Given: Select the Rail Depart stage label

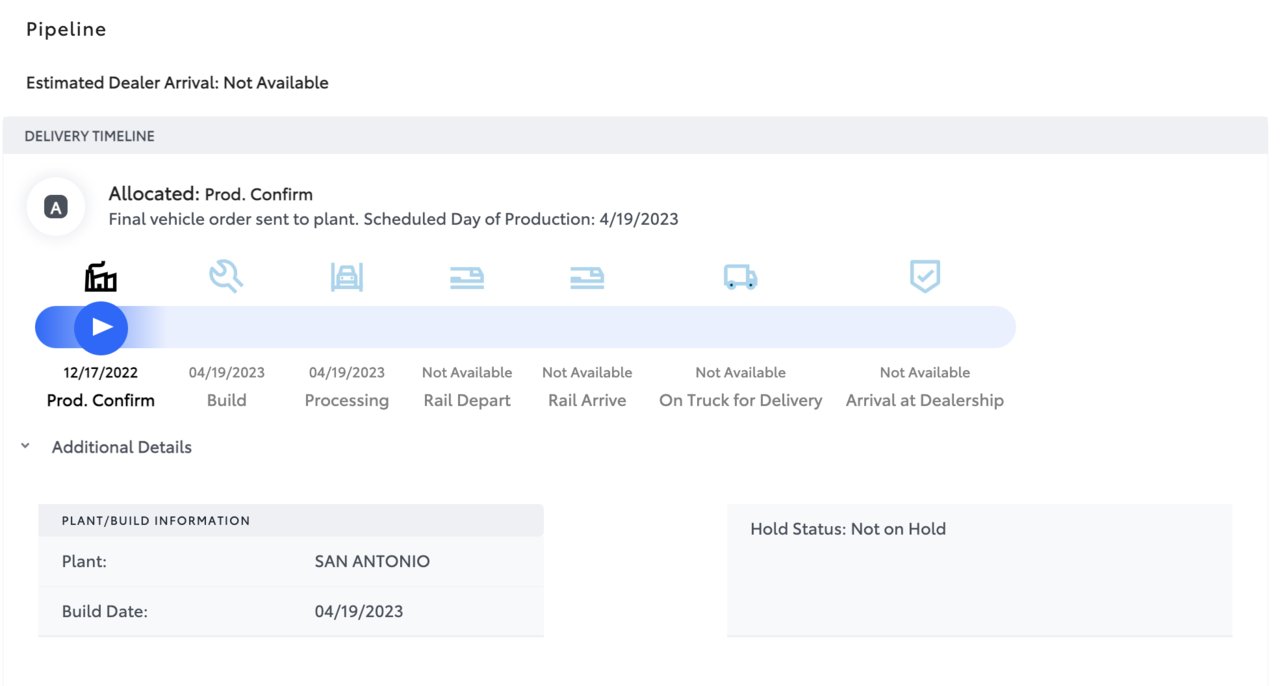Looking at the screenshot, I should click(467, 400).
